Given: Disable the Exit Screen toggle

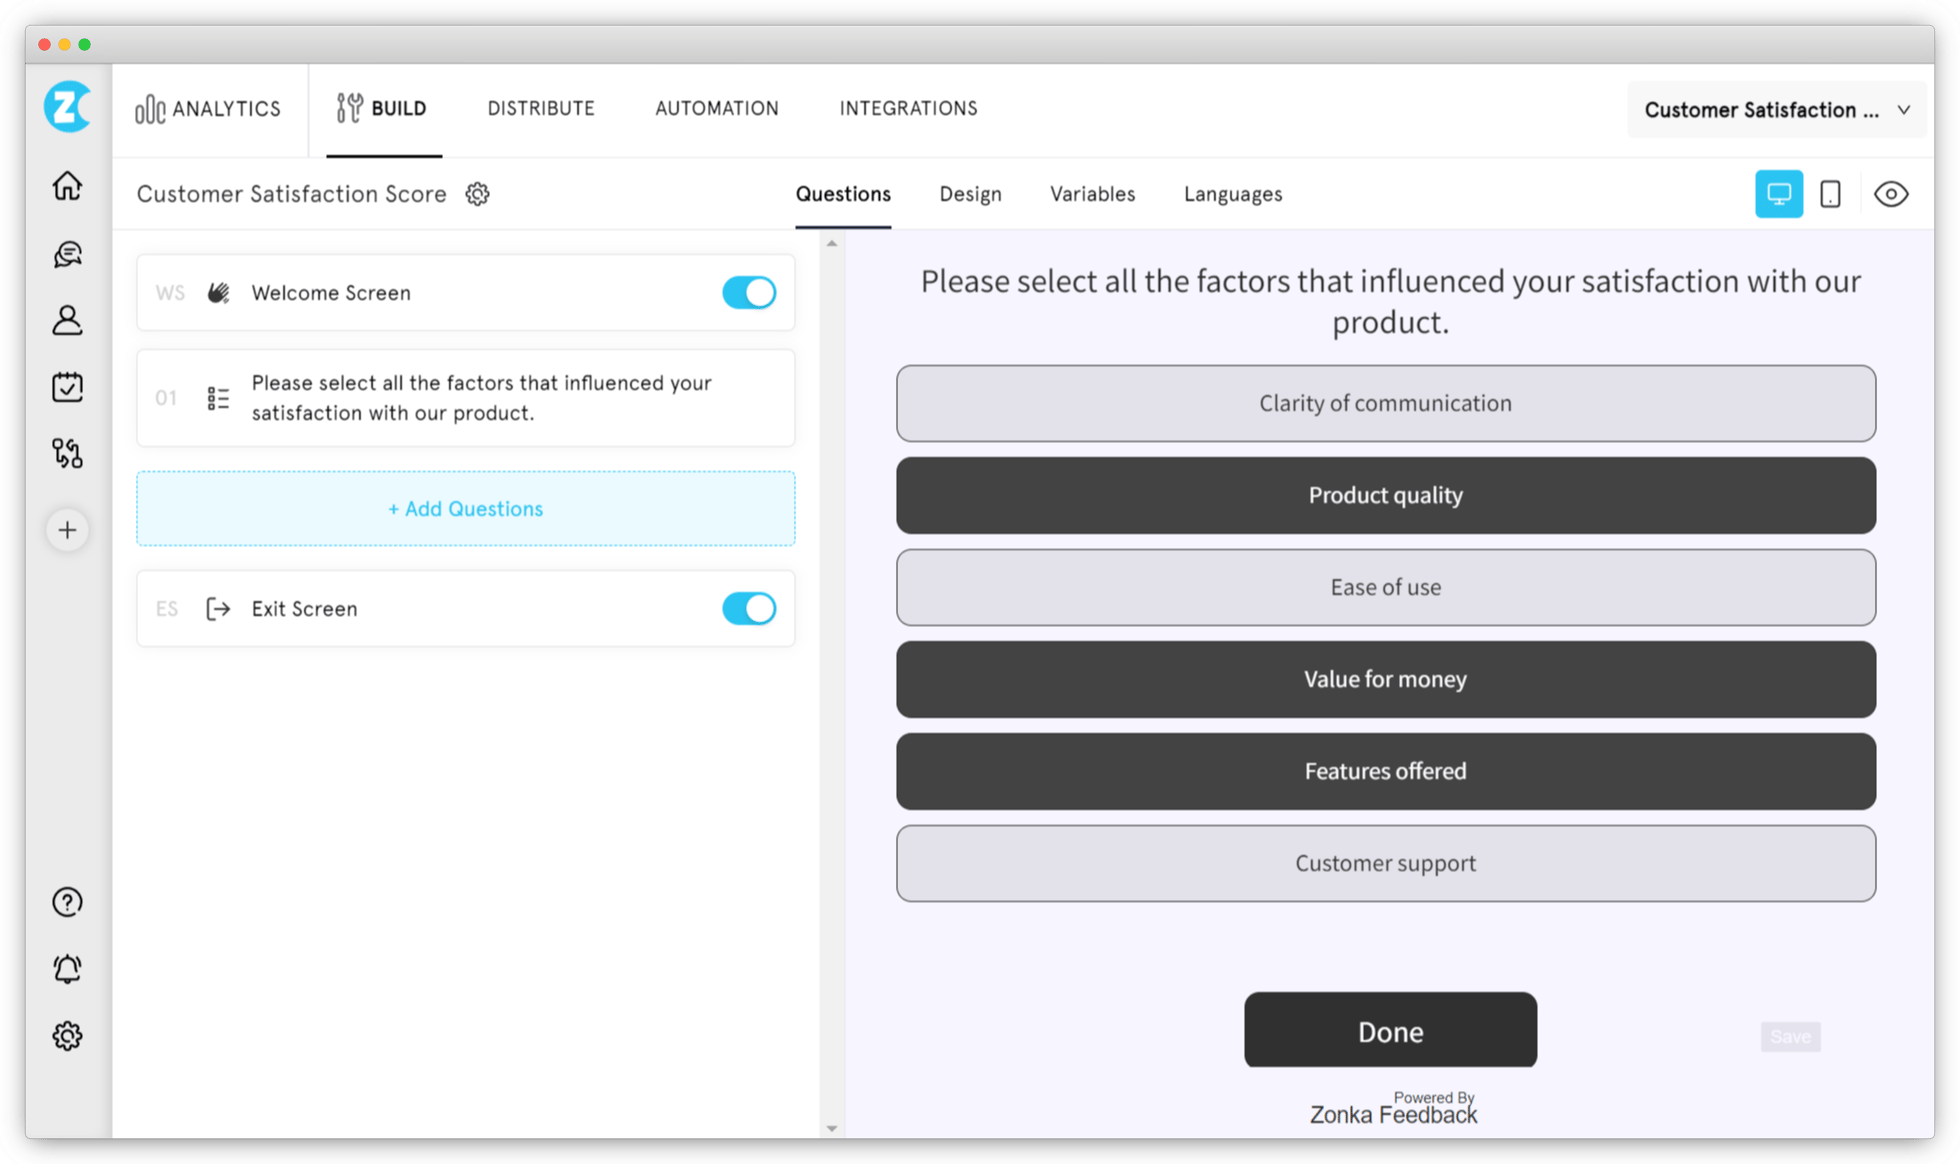Looking at the screenshot, I should point(749,608).
